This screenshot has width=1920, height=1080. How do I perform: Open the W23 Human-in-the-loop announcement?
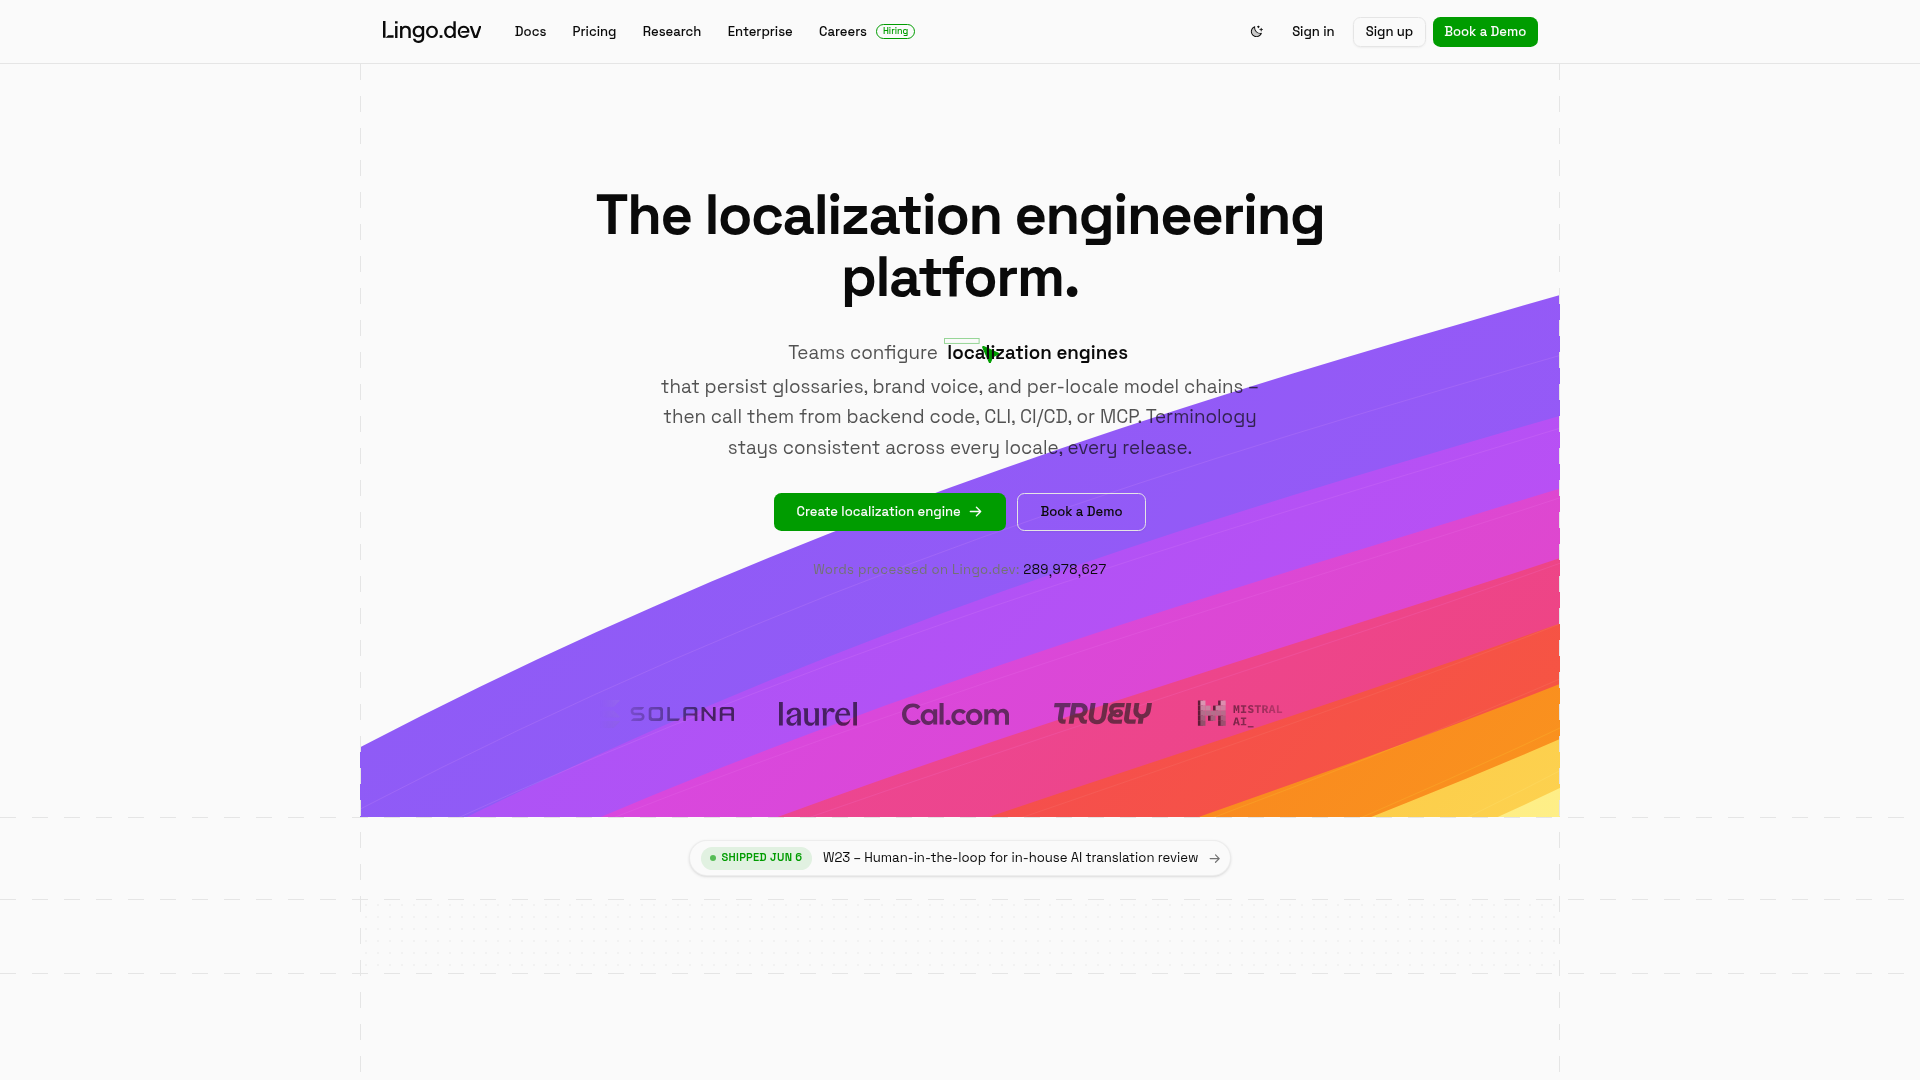coord(960,858)
